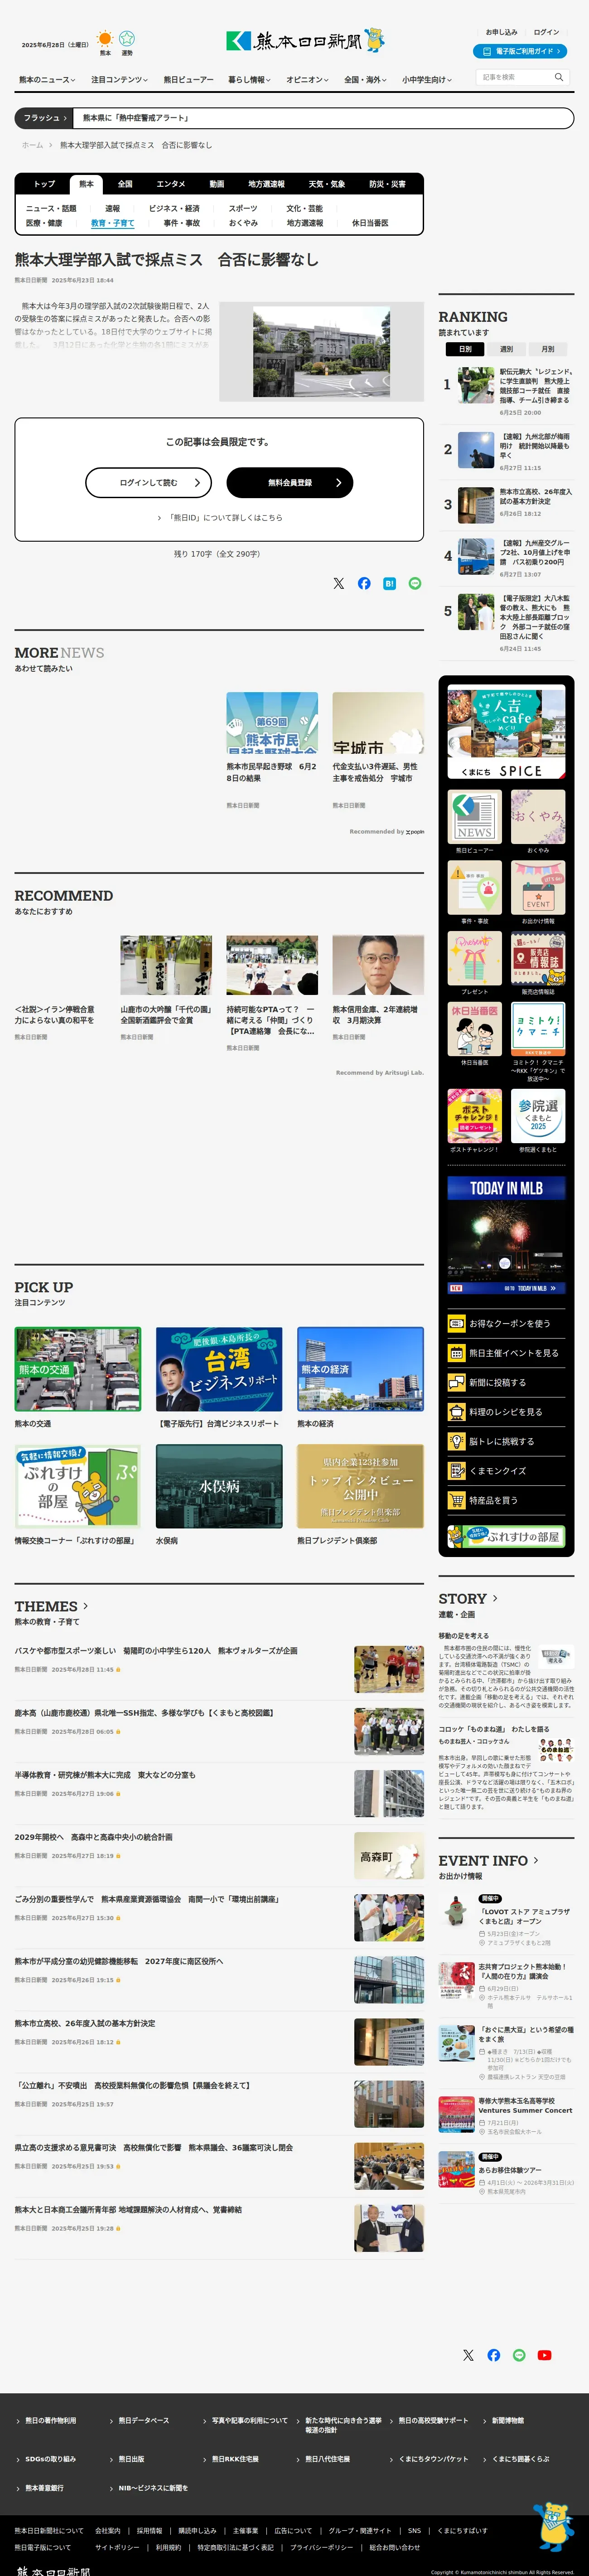Open the THEMES section arrow
Image resolution: width=589 pixels, height=2576 pixels.
pyautogui.click(x=85, y=1606)
